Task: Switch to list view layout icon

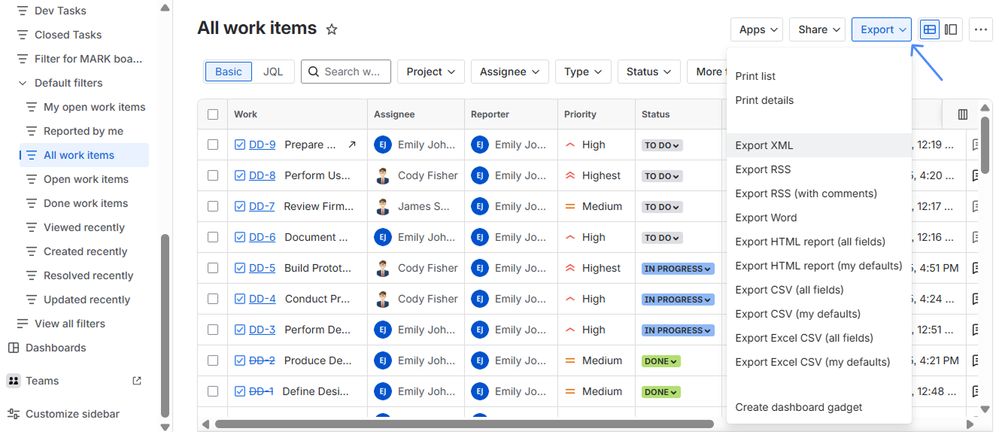Action: tap(930, 29)
